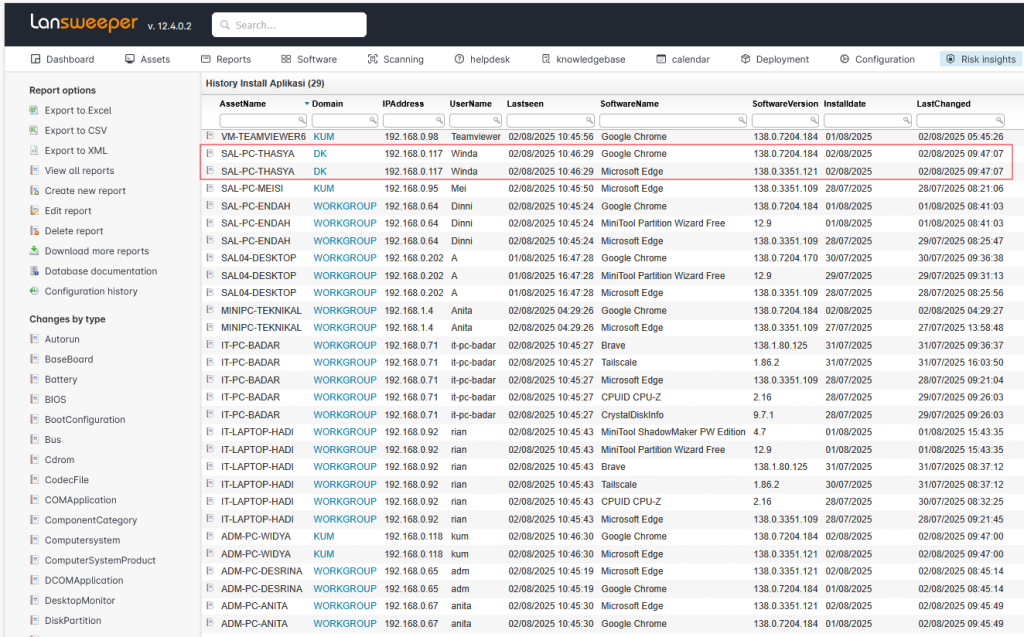Open the COMApplication changes link

click(x=80, y=500)
